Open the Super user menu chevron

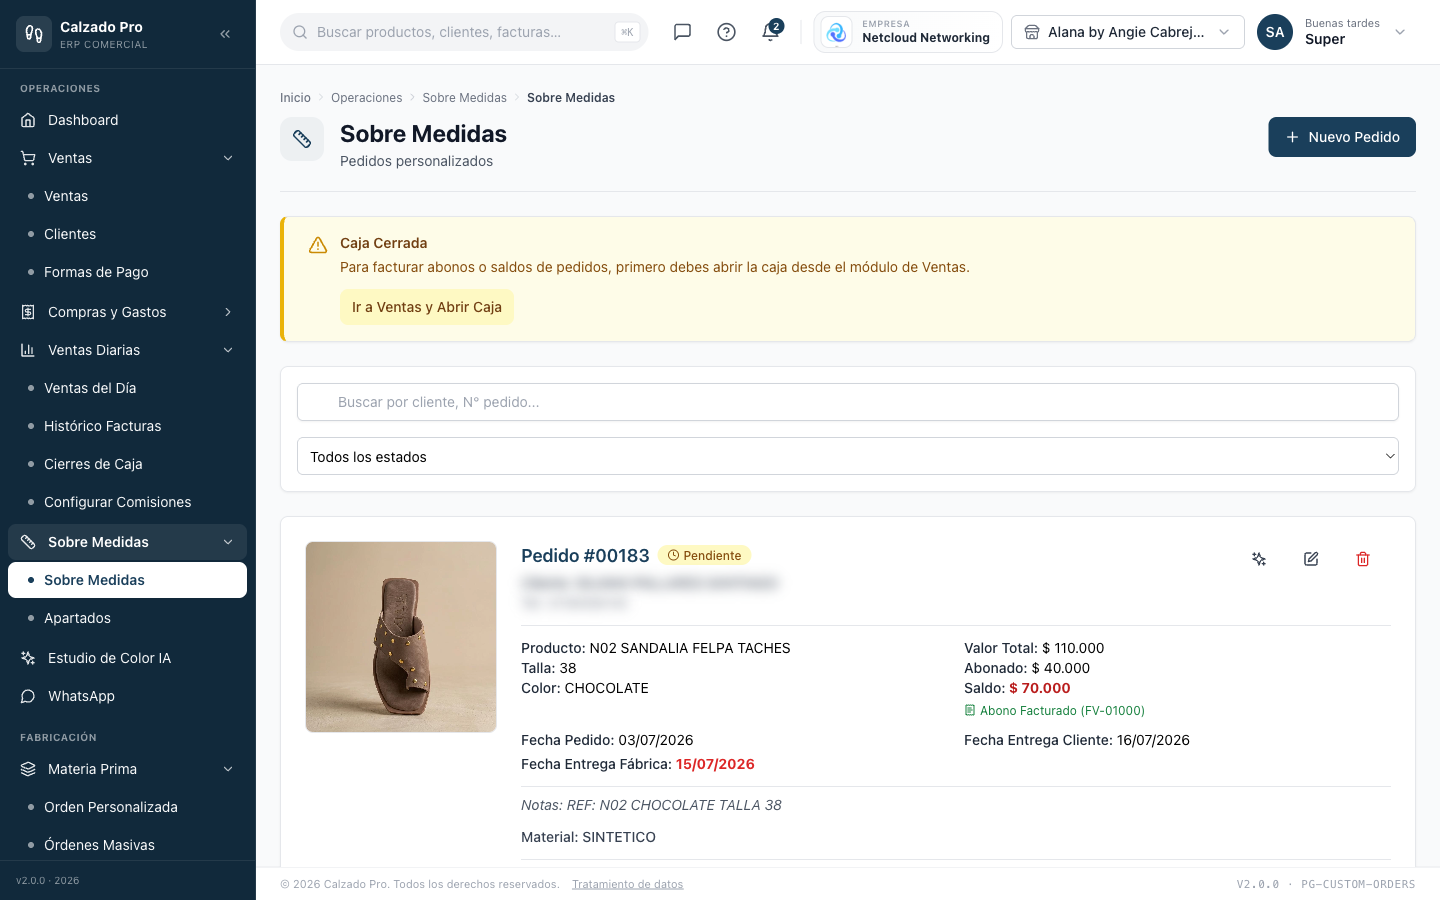1400,32
